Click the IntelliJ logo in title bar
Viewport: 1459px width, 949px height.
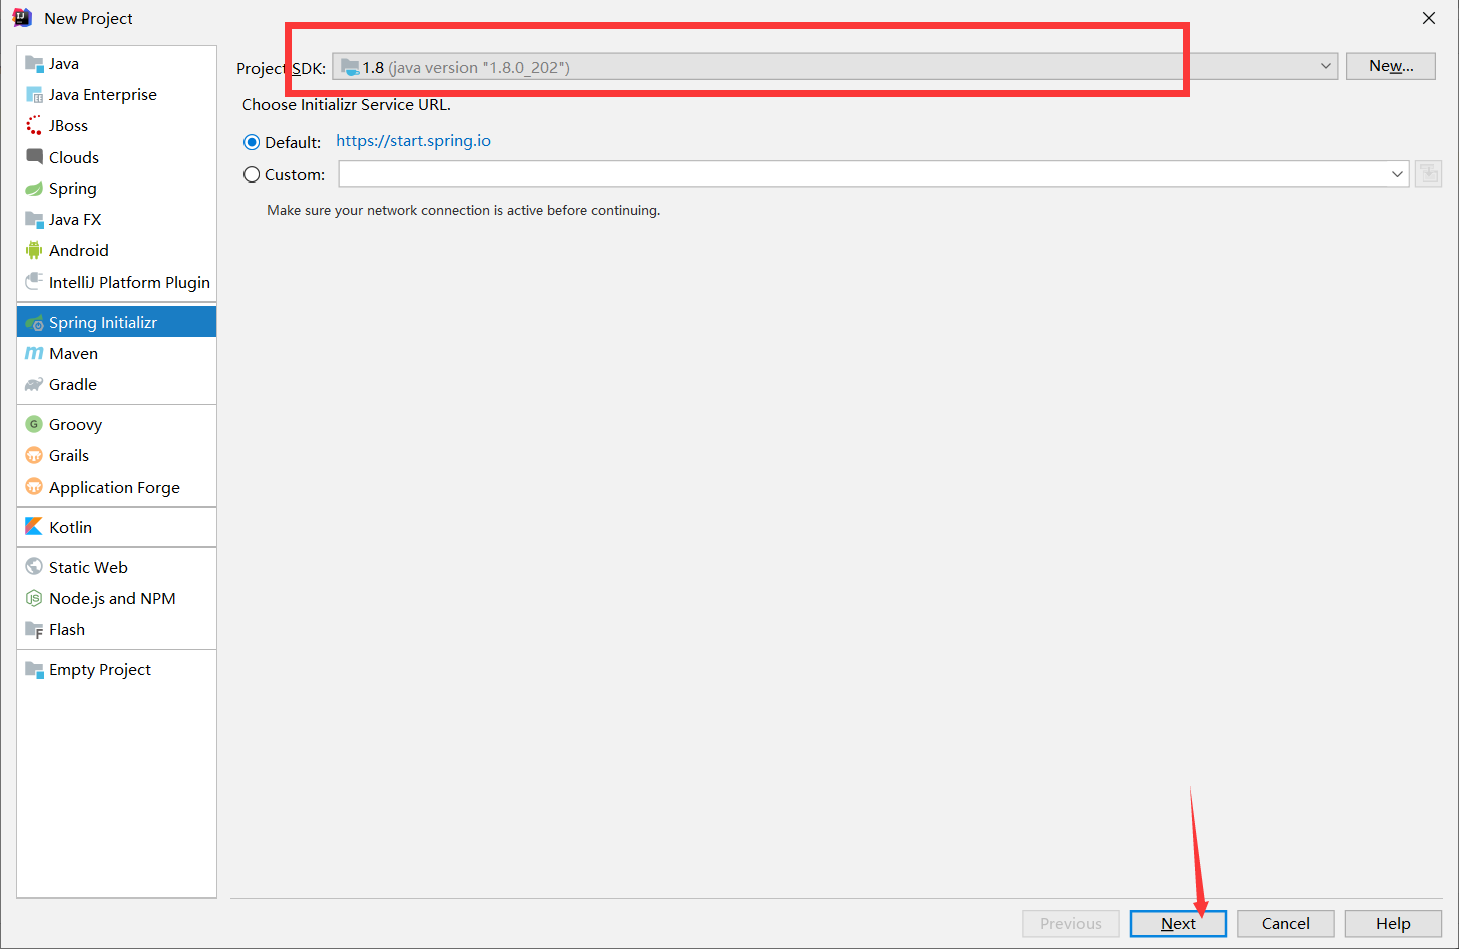click(22, 18)
